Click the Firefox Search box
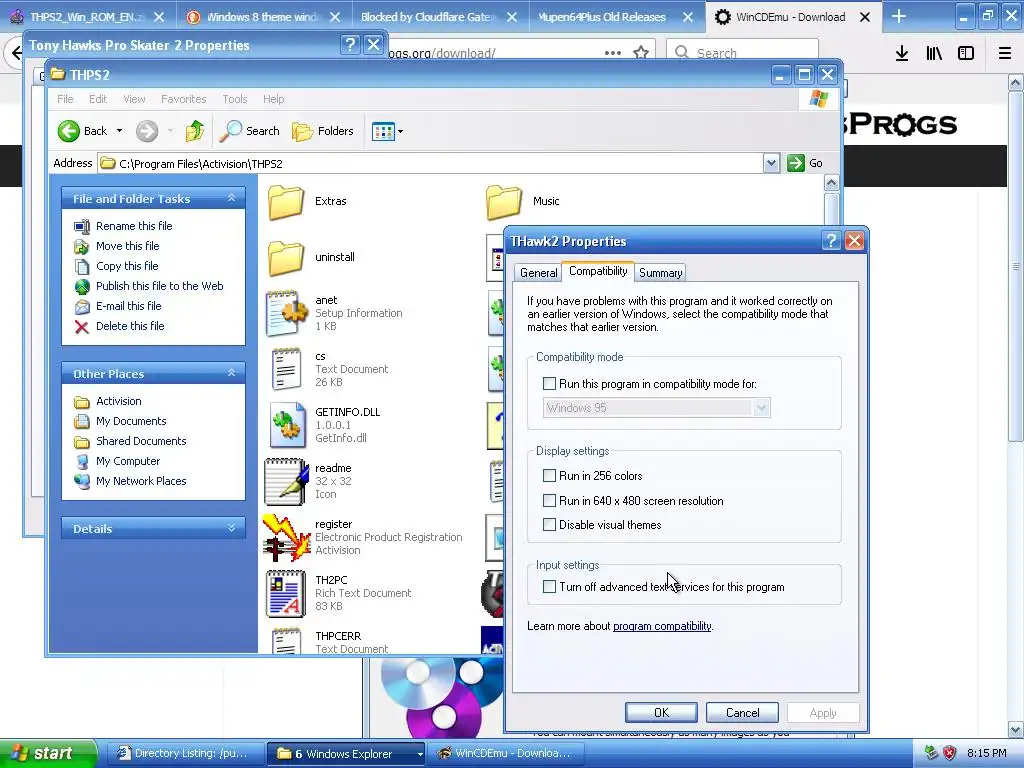The image size is (1024, 768). 742,53
